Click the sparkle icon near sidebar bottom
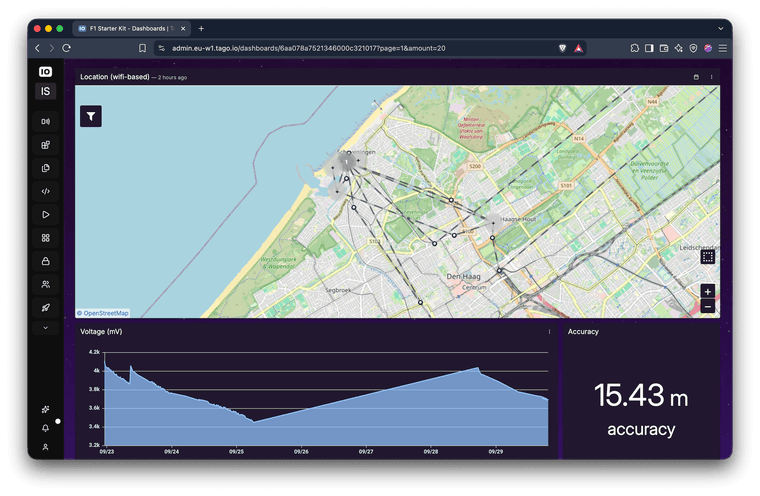This screenshot has height=496, width=760. pyautogui.click(x=45, y=409)
